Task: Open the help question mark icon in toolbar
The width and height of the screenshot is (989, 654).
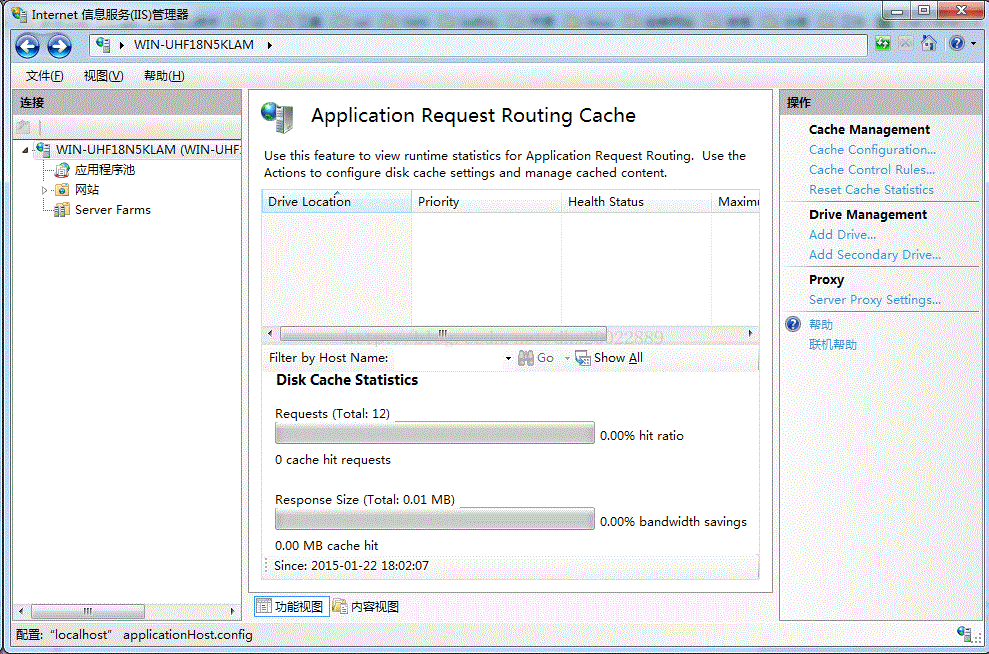Action: (x=957, y=44)
